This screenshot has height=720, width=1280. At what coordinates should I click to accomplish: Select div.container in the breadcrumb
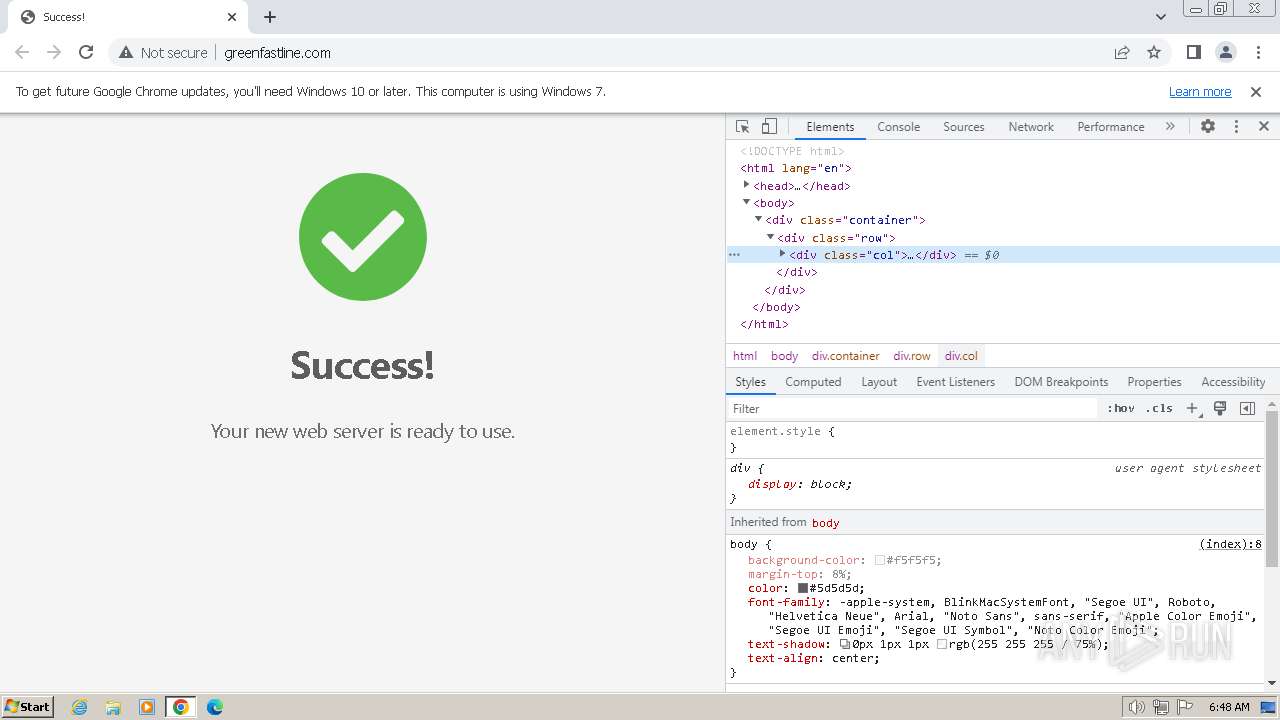click(x=846, y=356)
